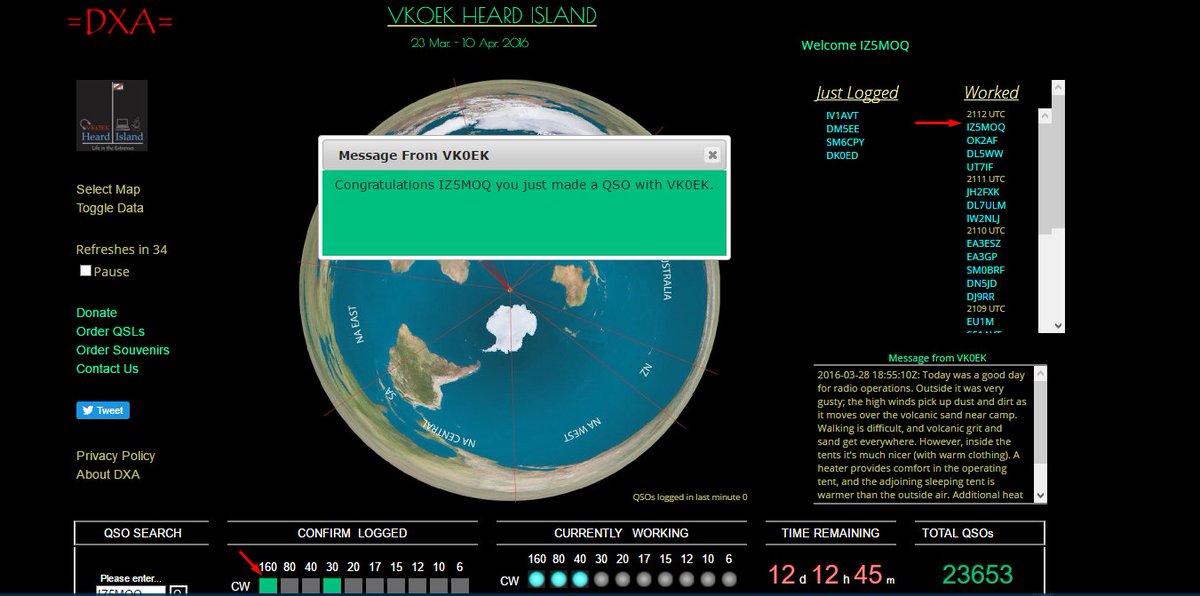Screen dimensions: 1200x596
Task: Click the Confirm Logged CW 30 green box
Action: (332, 586)
